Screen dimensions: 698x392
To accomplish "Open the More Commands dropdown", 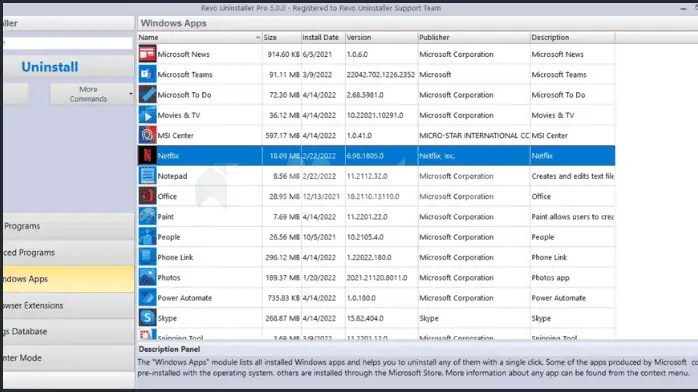I will point(91,94).
